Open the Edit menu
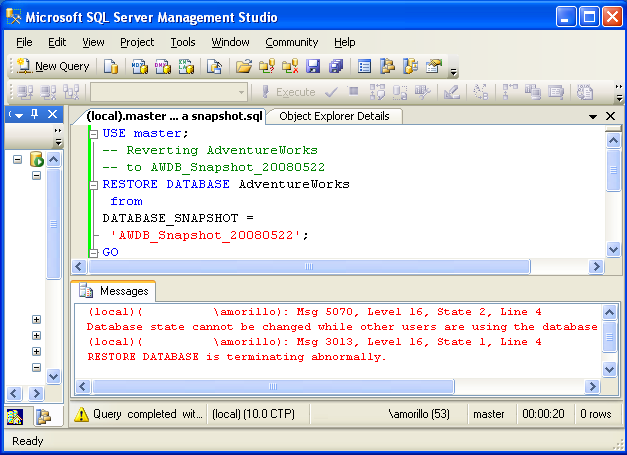Screen dimensions: 627x455 (x=57, y=42)
